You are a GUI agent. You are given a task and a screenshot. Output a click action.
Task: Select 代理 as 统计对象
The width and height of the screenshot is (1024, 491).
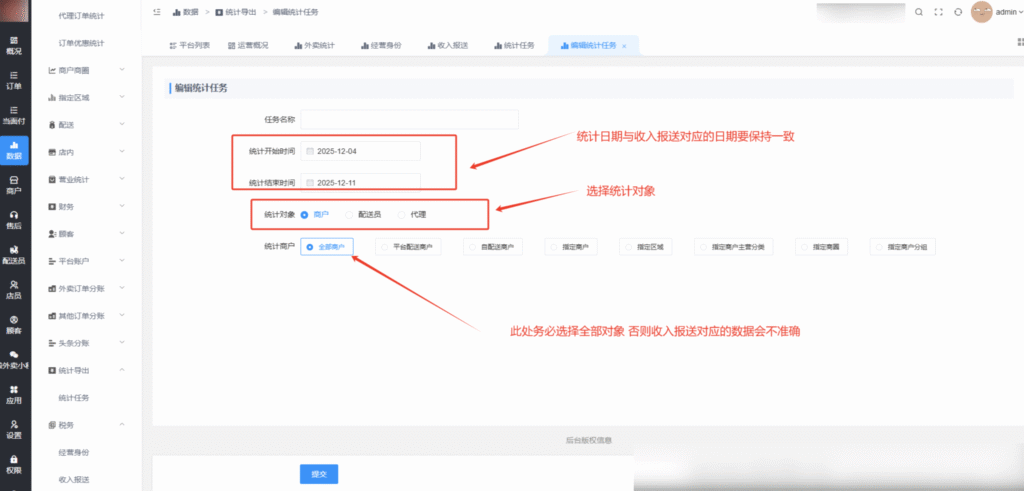coord(412,214)
